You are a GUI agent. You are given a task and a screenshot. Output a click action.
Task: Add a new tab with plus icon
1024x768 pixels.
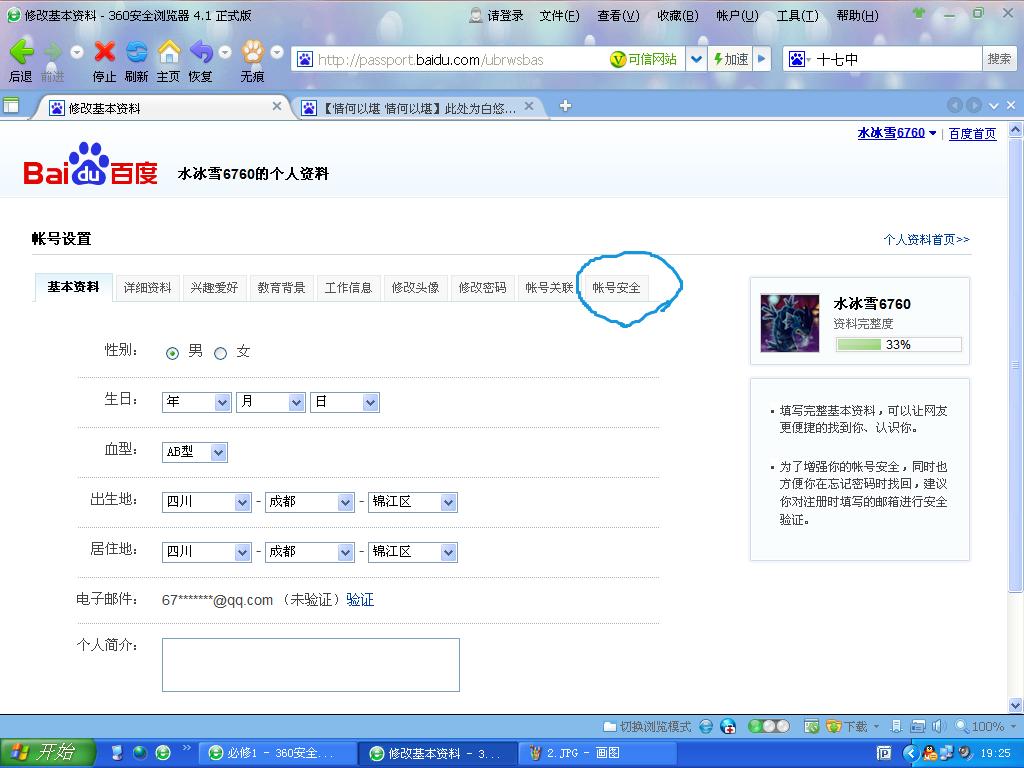566,106
